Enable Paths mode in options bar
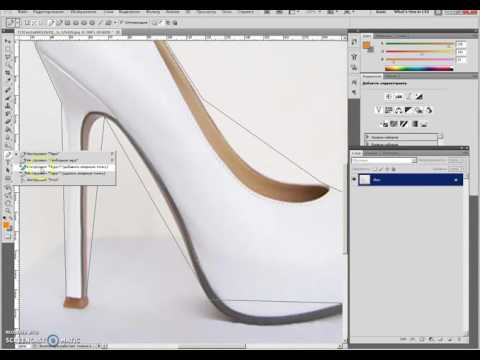This screenshot has height=360, width=480. (x=35, y=23)
